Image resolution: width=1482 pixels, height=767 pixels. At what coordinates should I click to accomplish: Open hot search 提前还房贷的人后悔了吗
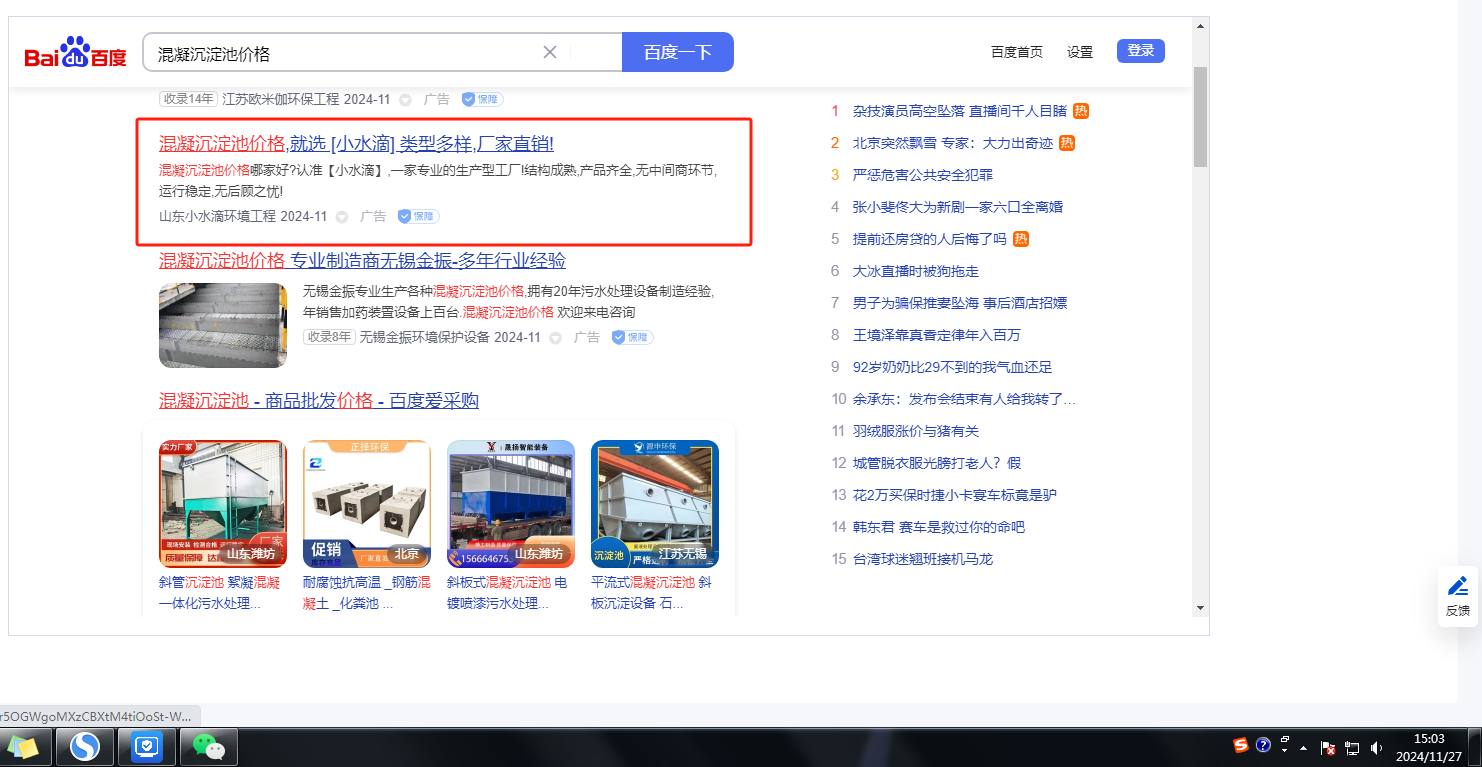coord(930,239)
